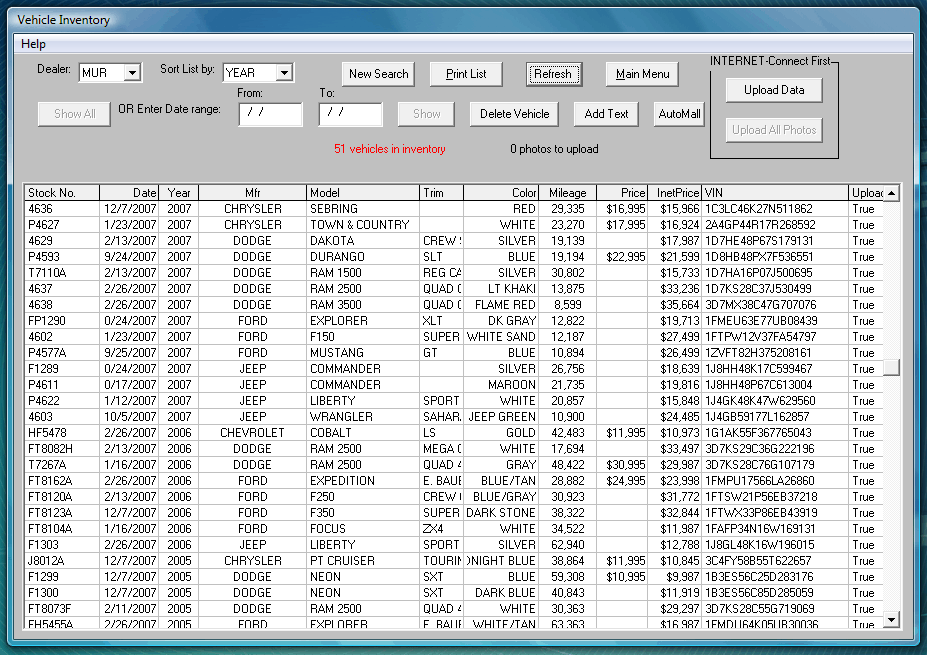The image size is (927, 655).
Task: Click the Print List button
Action: pos(466,74)
